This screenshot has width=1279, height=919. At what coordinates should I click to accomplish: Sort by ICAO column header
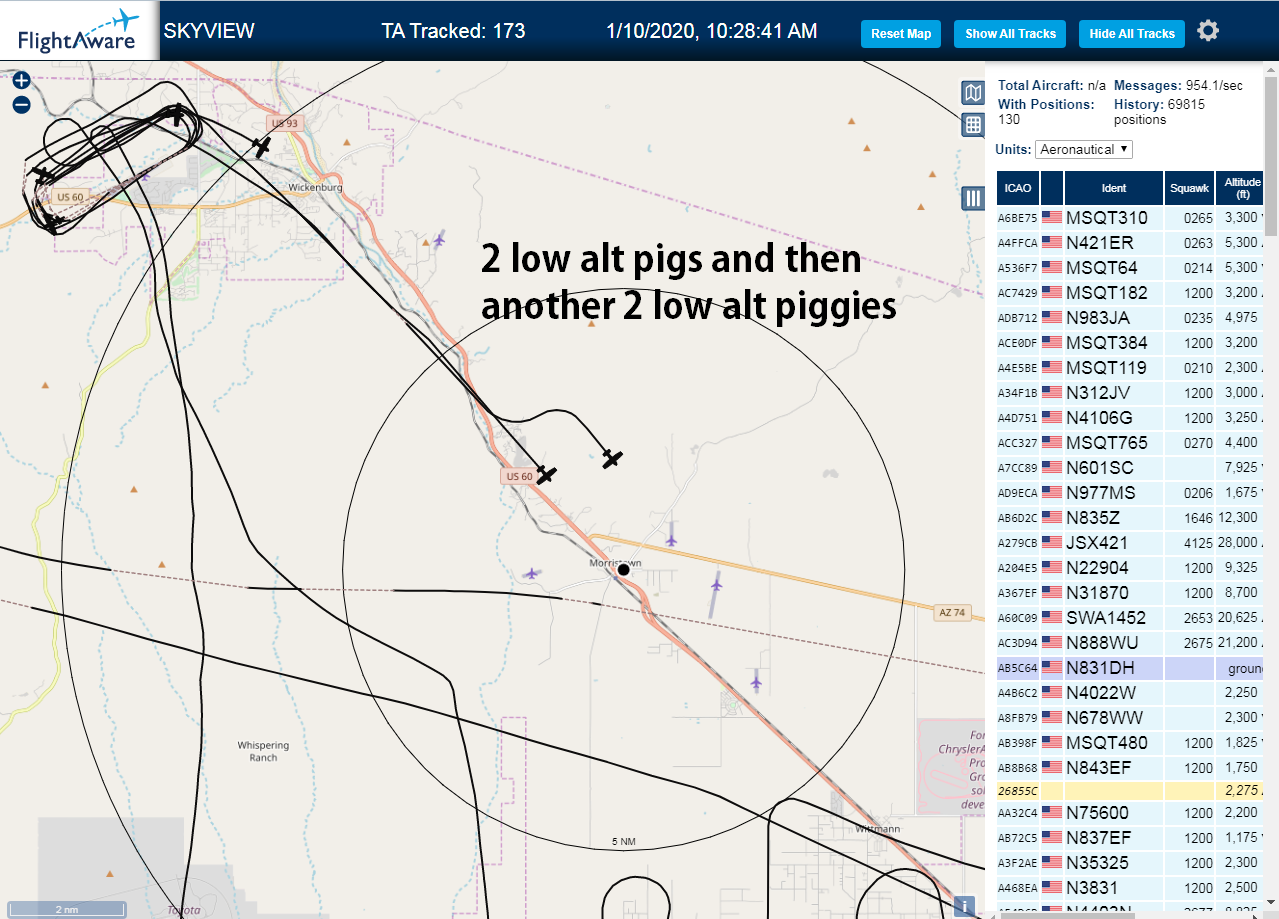tap(1018, 188)
